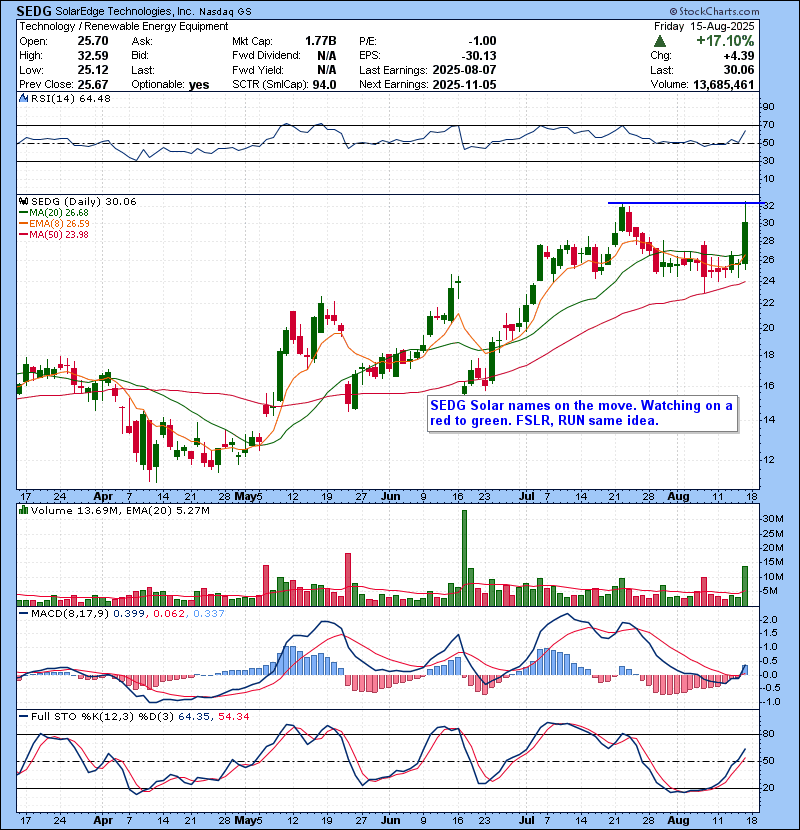Click the High value 32.59

click(93, 56)
